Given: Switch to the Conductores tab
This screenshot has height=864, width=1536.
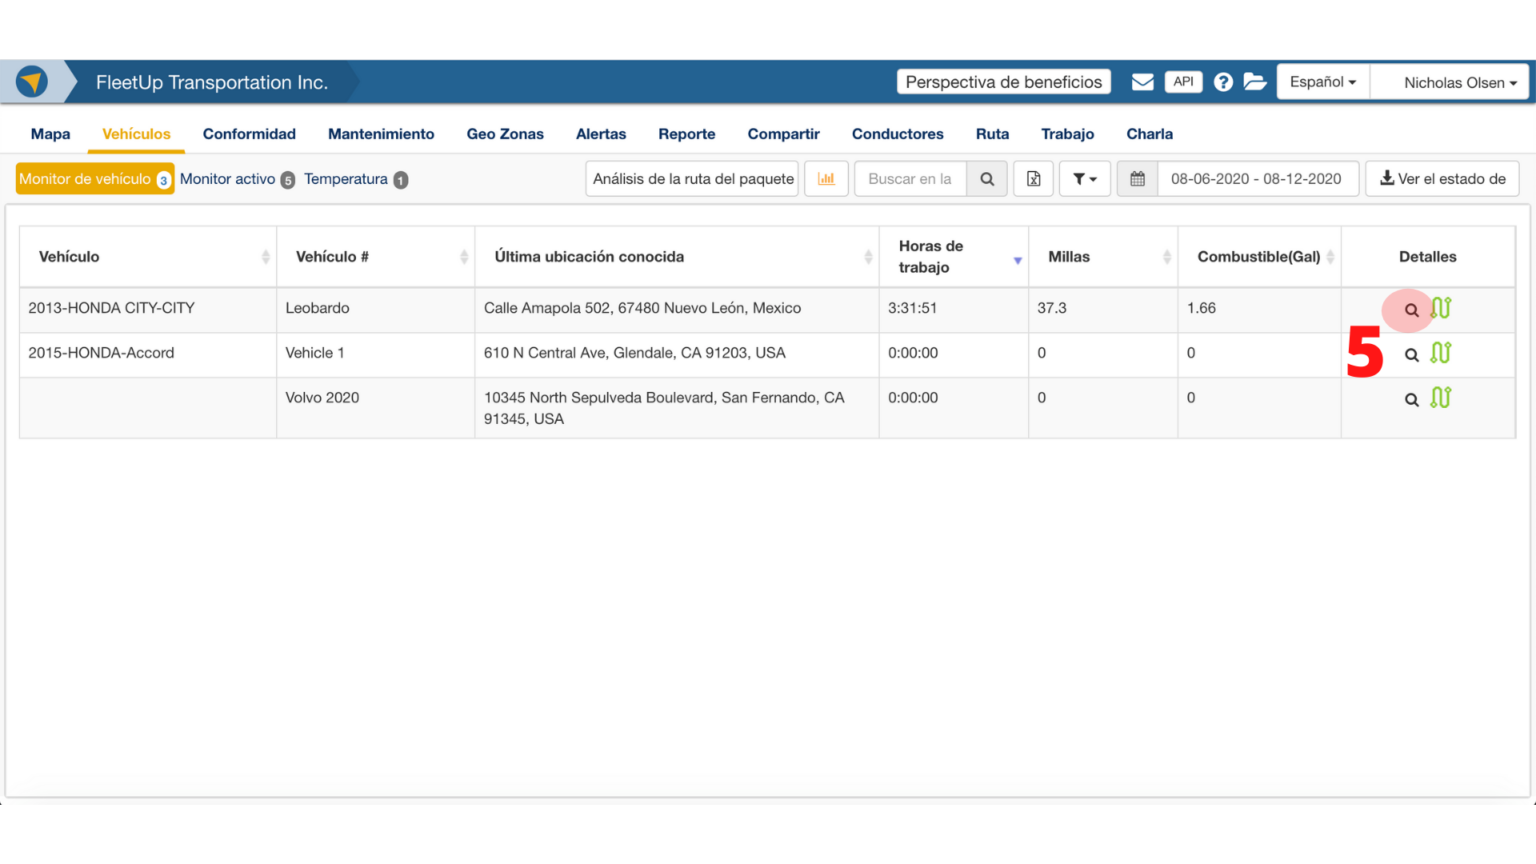Looking at the screenshot, I should tap(898, 134).
